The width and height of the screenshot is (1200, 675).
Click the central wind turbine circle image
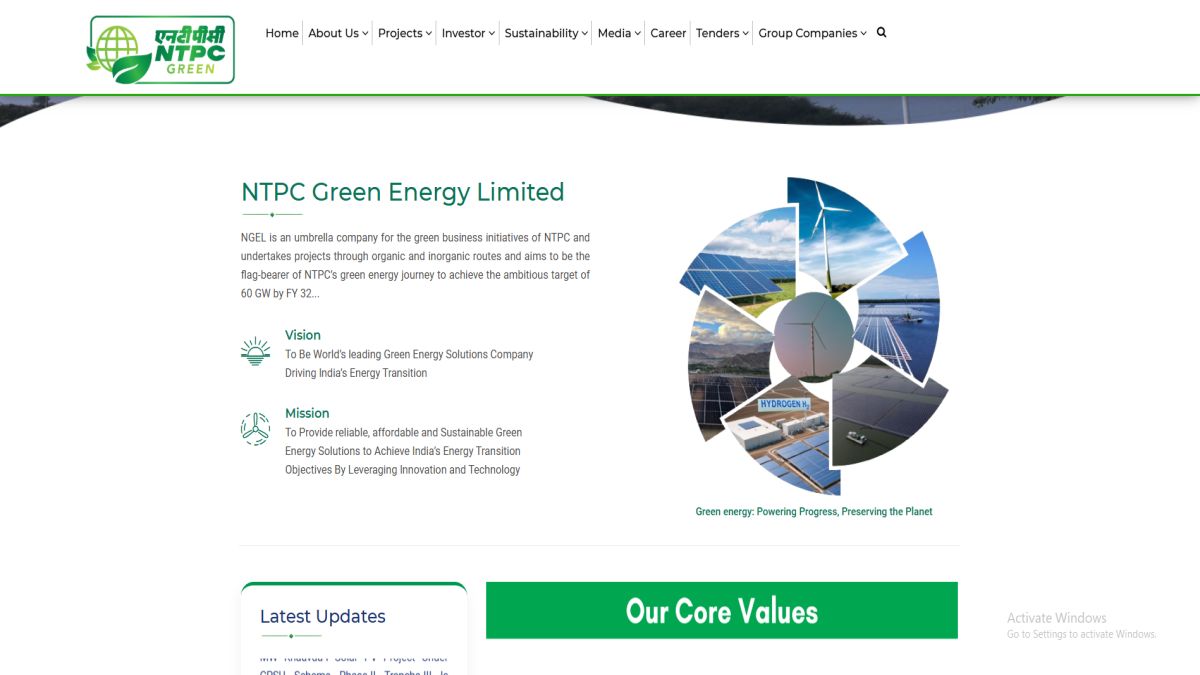click(x=813, y=336)
